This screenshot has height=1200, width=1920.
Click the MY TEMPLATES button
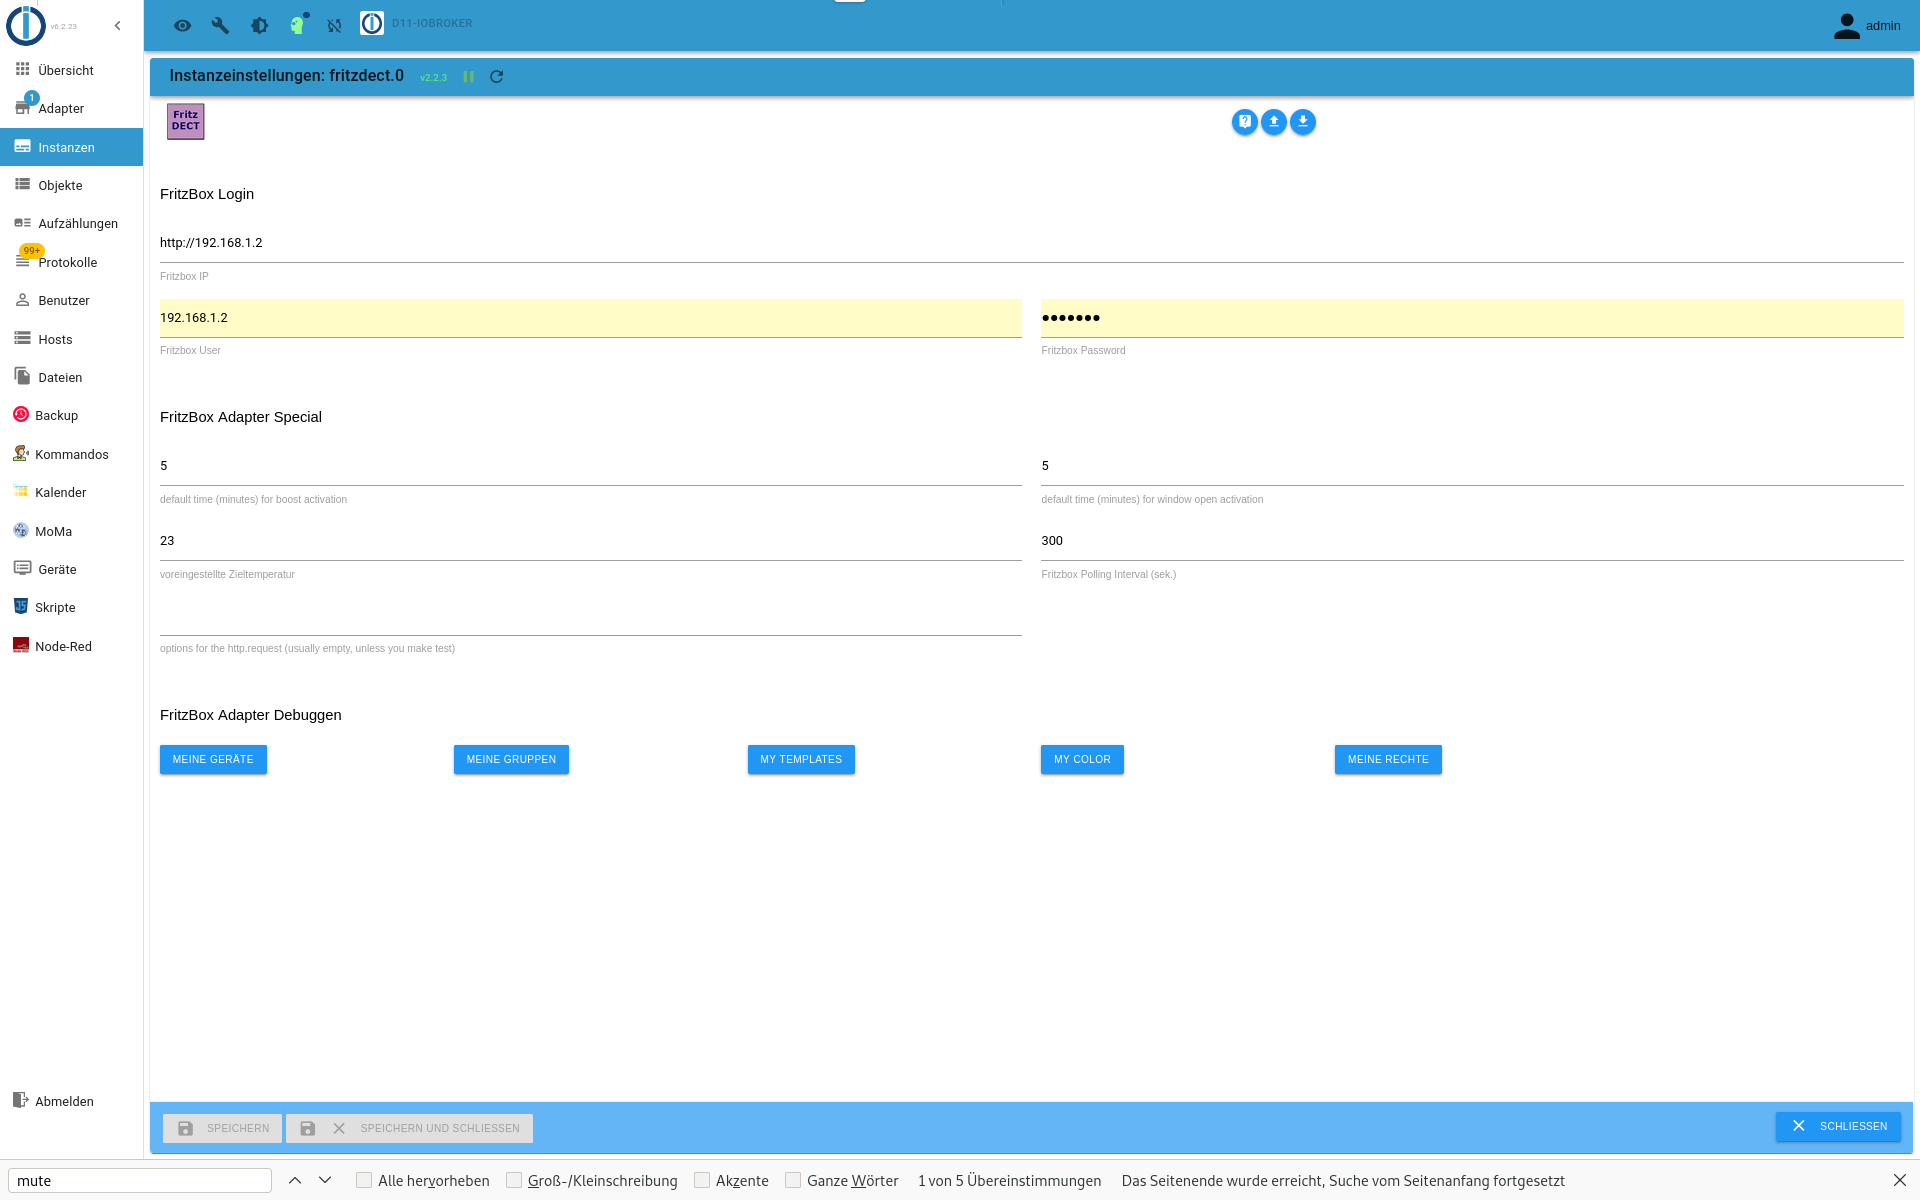[801, 759]
